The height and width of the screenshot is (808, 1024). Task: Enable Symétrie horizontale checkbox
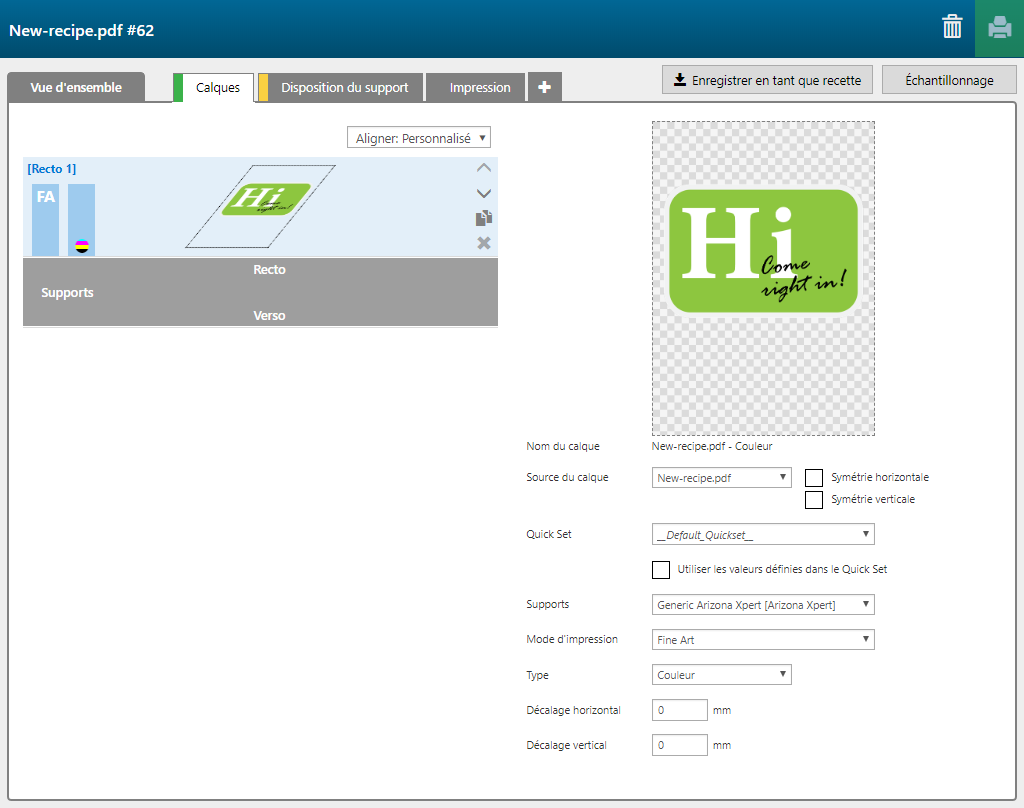pyautogui.click(x=814, y=478)
